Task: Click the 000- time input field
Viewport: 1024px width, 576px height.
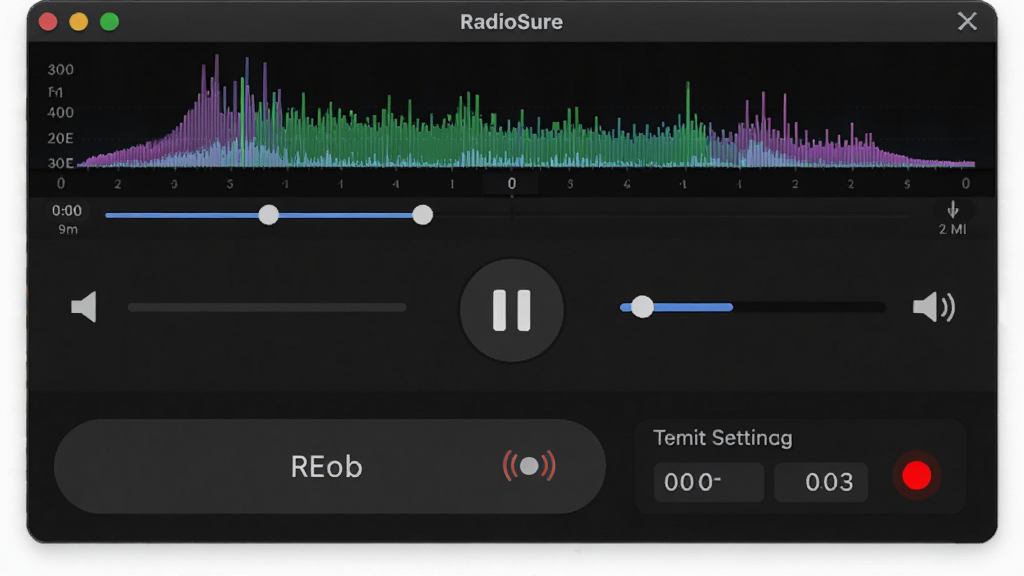Action: [709, 483]
